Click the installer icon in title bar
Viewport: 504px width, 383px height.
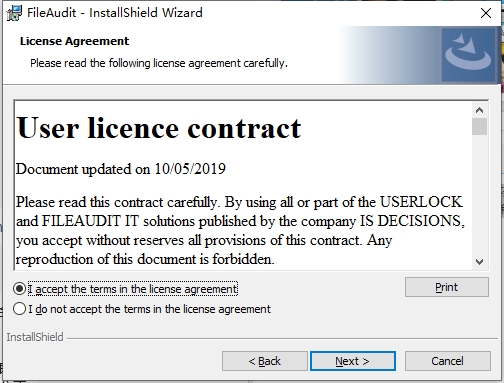point(14,13)
